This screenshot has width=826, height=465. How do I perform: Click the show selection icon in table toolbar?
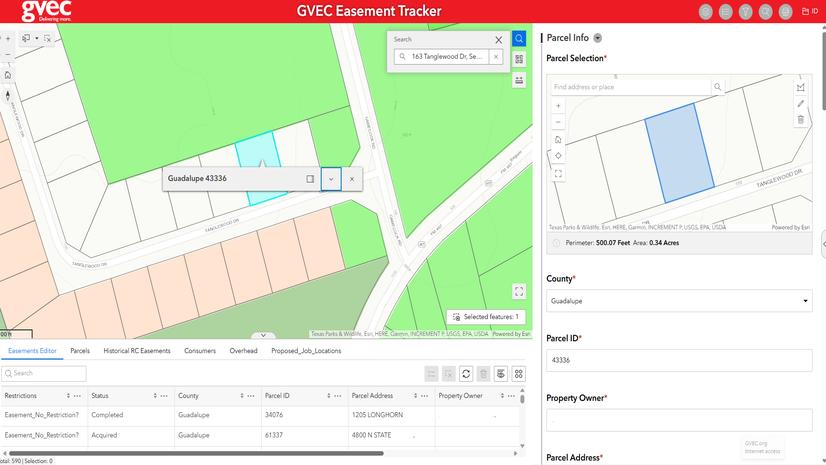click(x=431, y=374)
